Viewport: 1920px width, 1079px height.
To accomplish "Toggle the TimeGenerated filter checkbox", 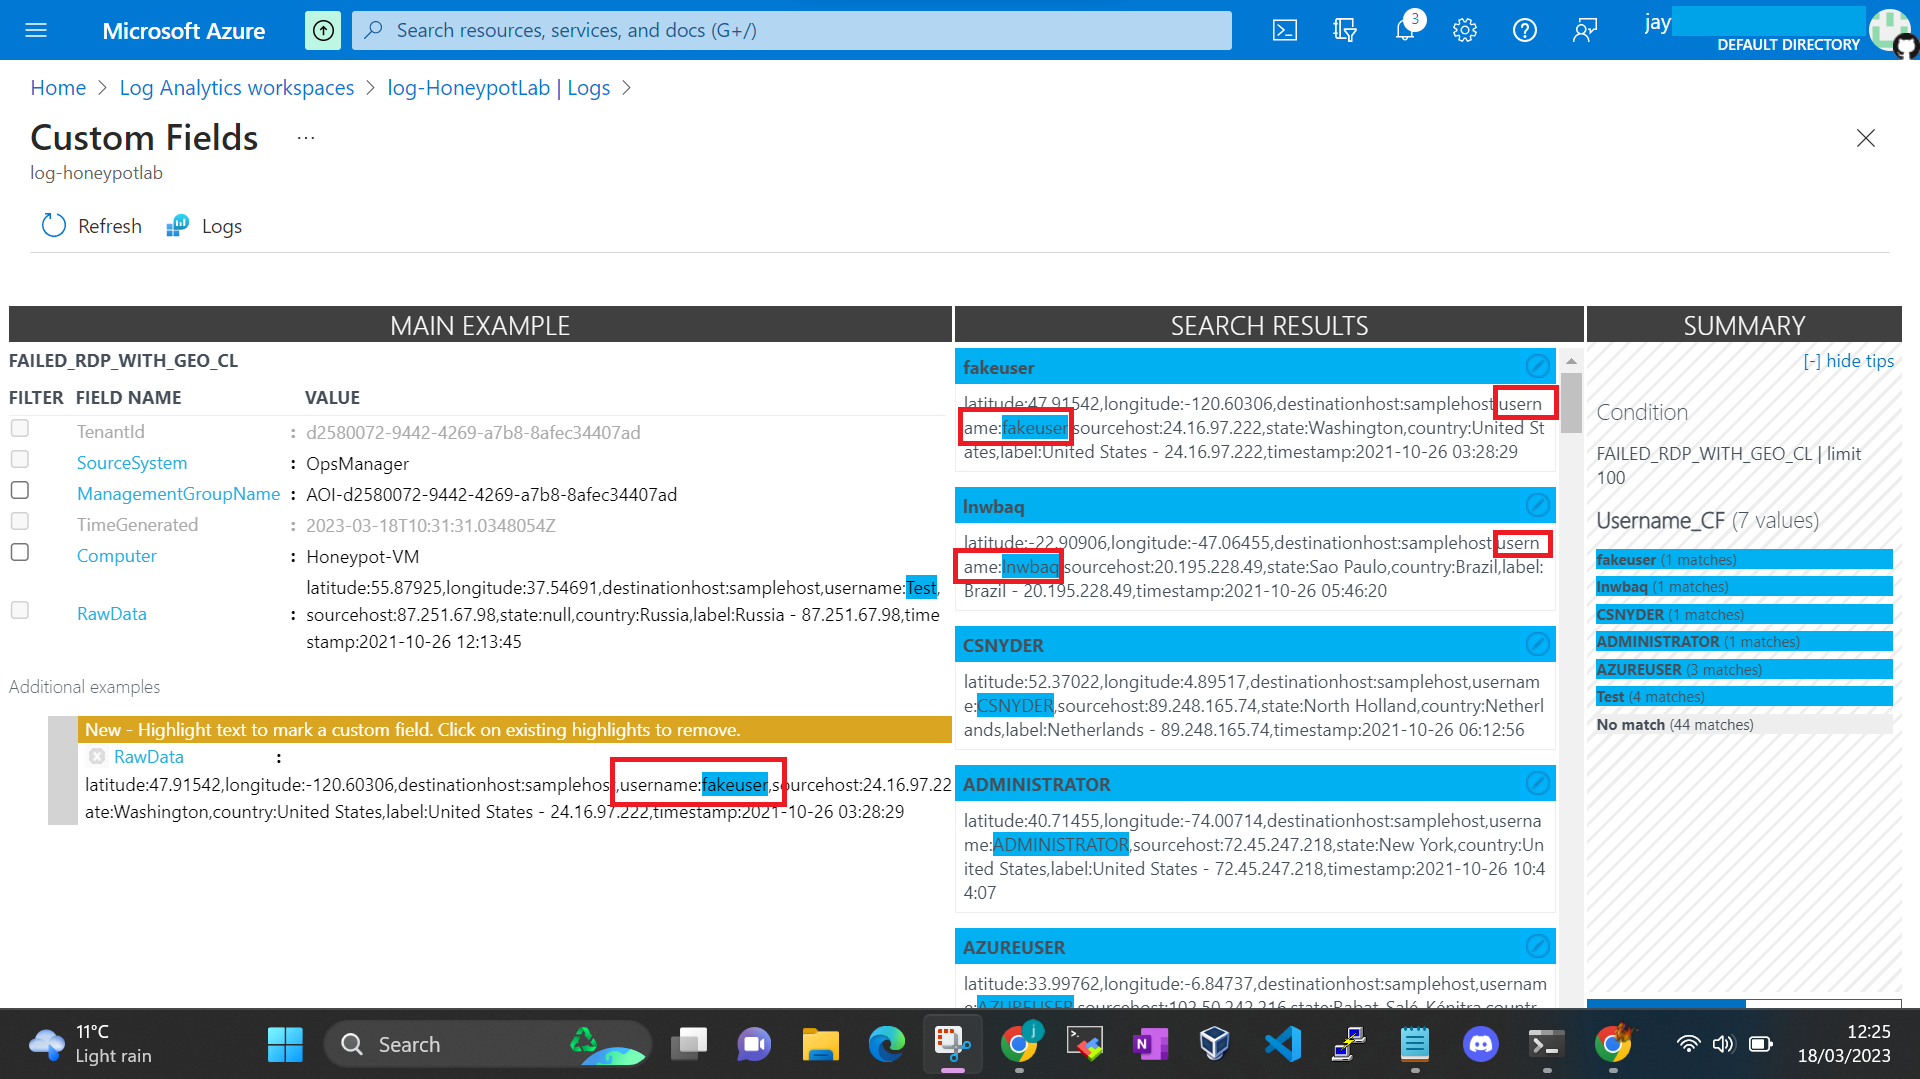I will point(20,522).
